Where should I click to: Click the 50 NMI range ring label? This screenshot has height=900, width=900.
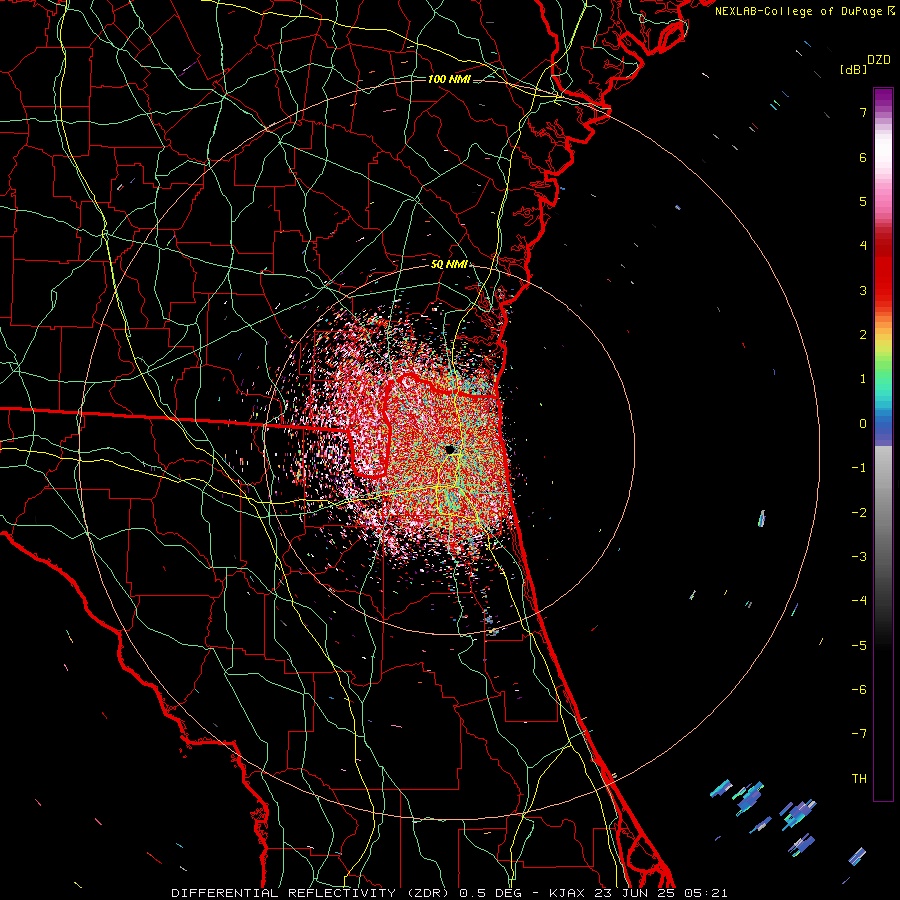point(449,265)
